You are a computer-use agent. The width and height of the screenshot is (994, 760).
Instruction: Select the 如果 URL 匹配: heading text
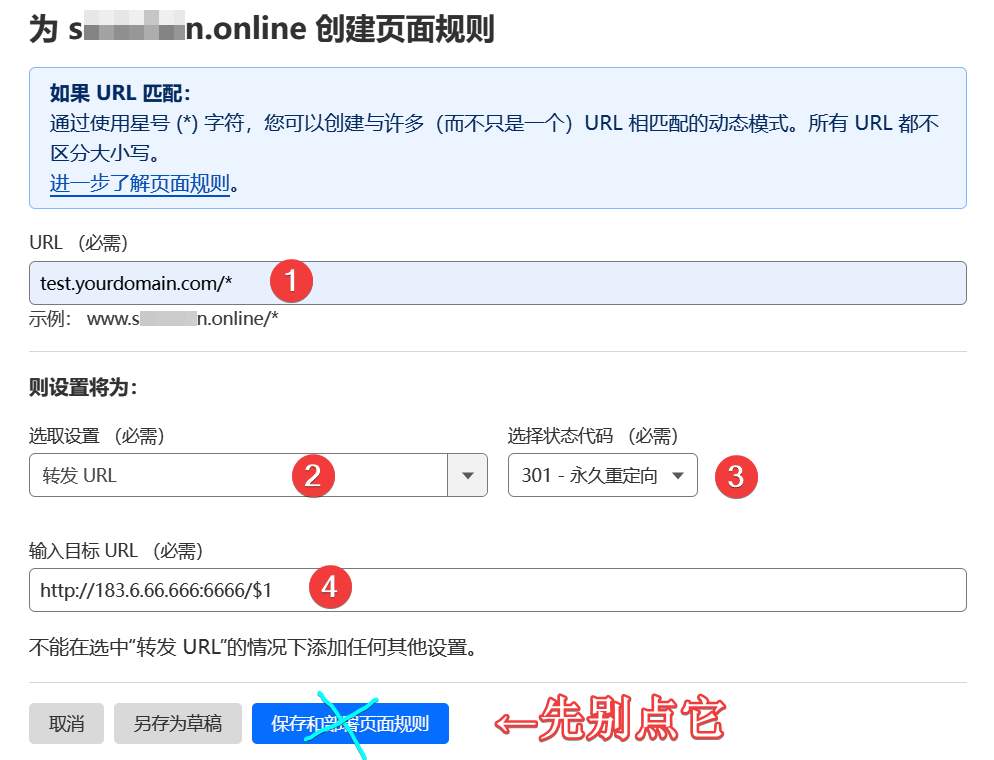[120, 93]
